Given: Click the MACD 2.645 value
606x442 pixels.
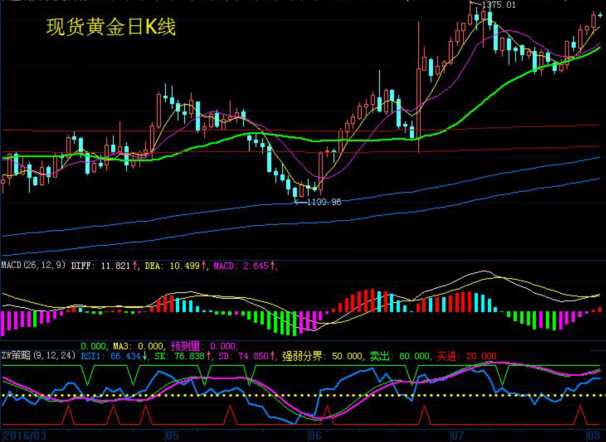Looking at the screenshot, I should pyautogui.click(x=240, y=266).
